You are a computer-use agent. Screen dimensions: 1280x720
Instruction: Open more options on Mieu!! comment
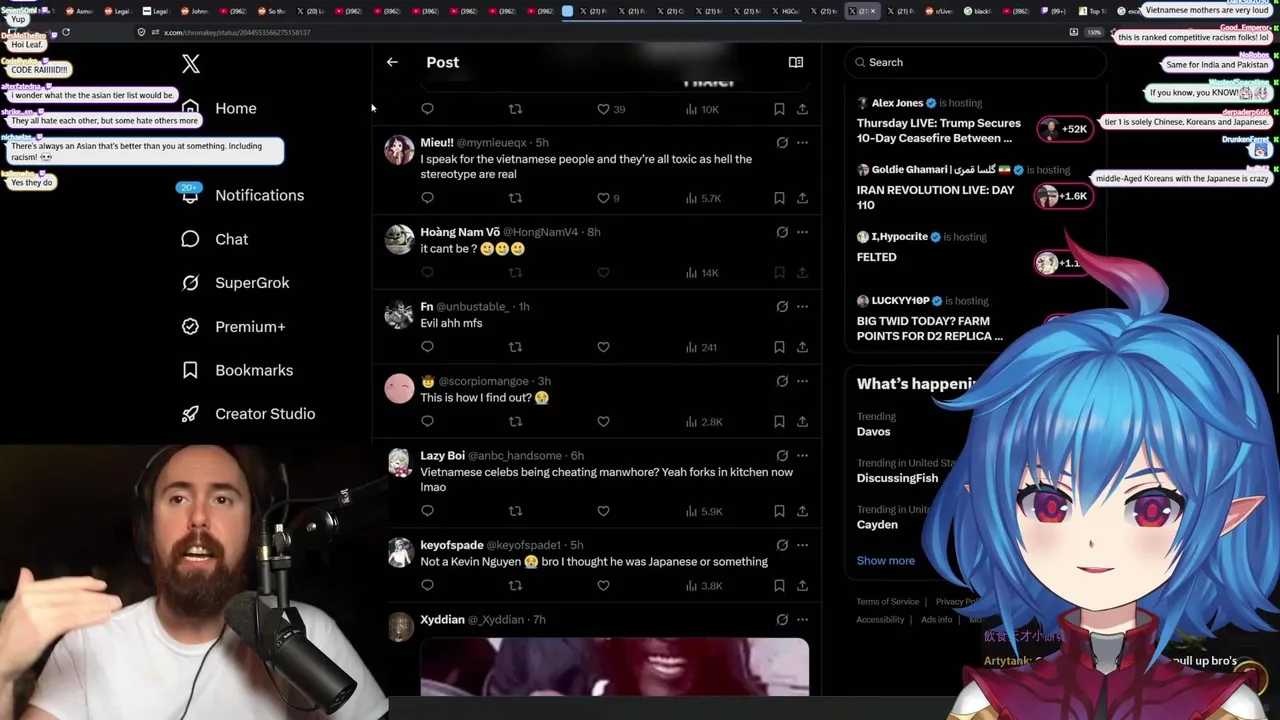[802, 143]
